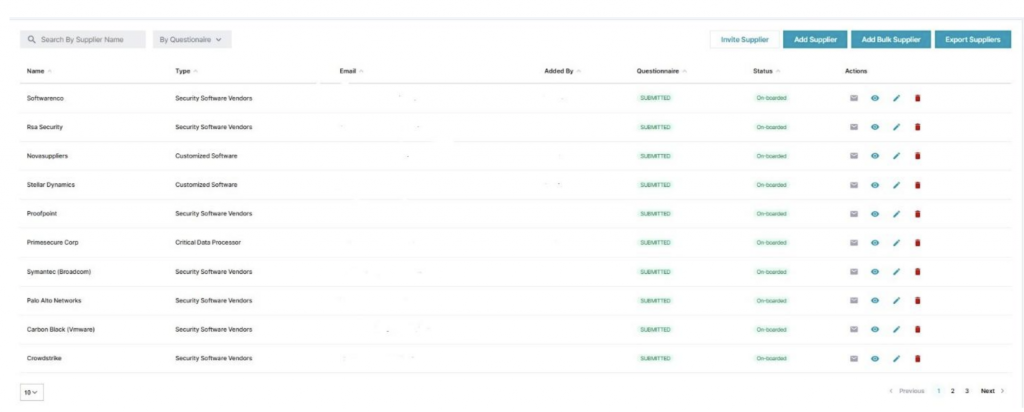Screen dimensions: 1024x412
Task: Sort table by Status column
Action: [766, 71]
